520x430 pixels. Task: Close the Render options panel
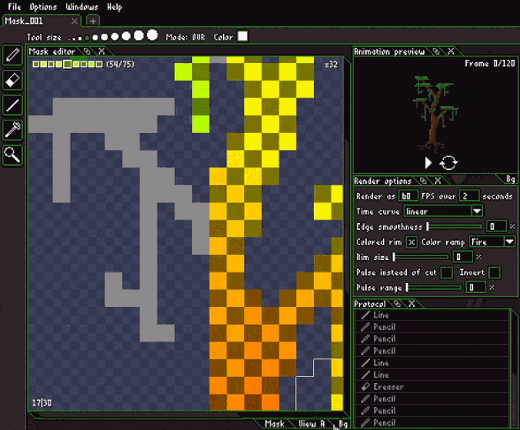[x=438, y=181]
